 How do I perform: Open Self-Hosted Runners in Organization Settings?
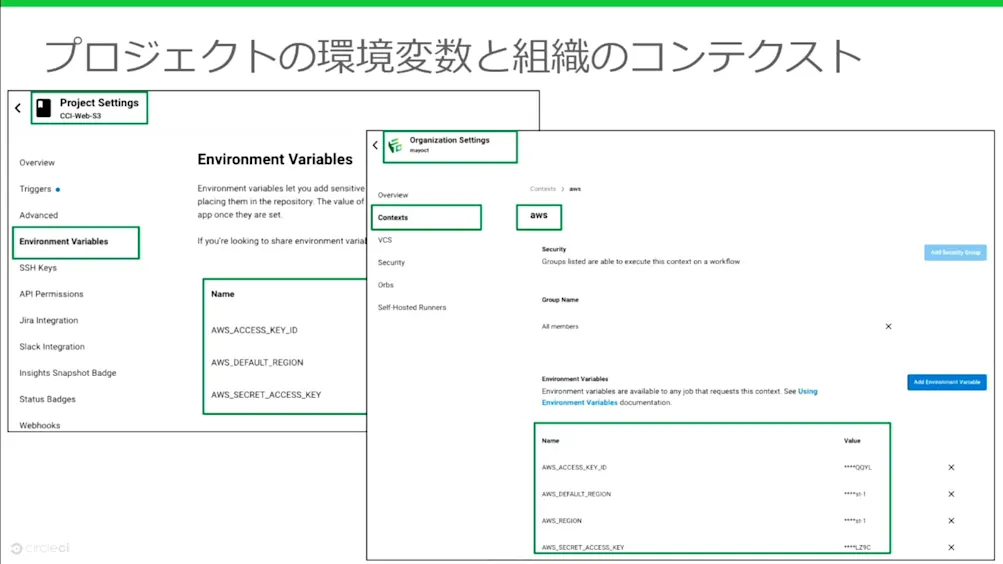click(412, 308)
